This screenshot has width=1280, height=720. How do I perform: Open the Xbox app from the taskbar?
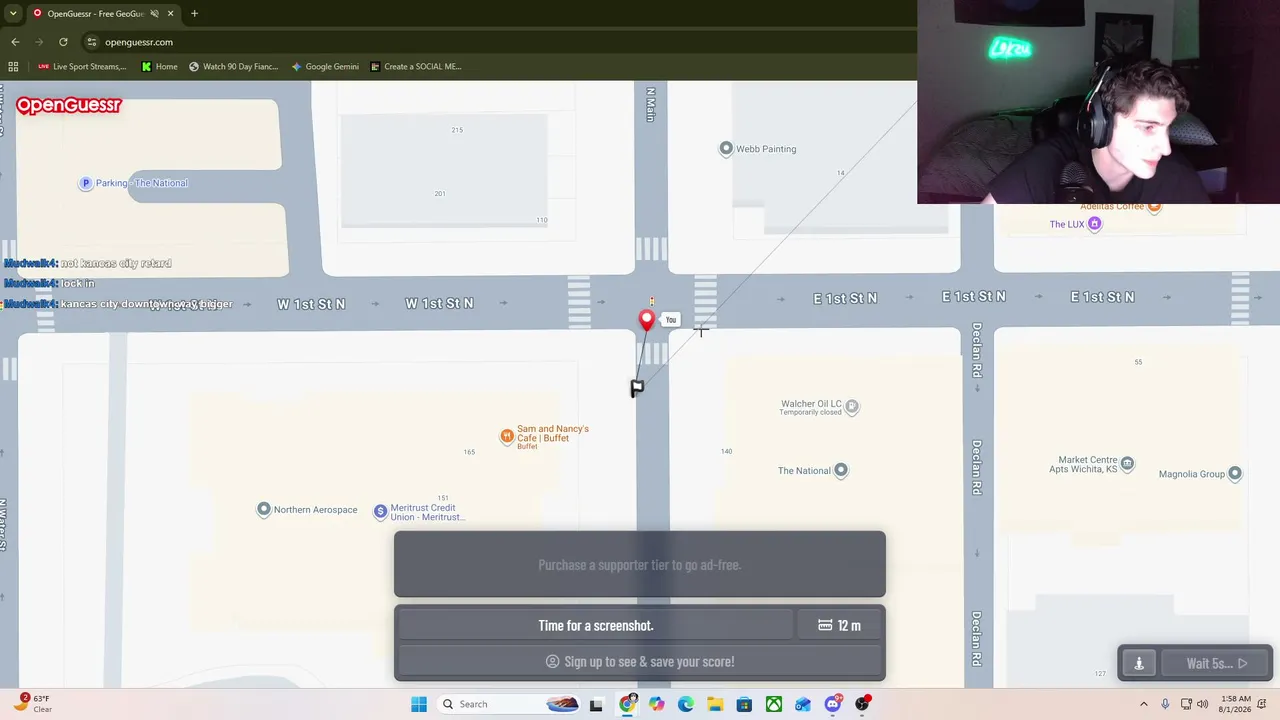coord(774,704)
